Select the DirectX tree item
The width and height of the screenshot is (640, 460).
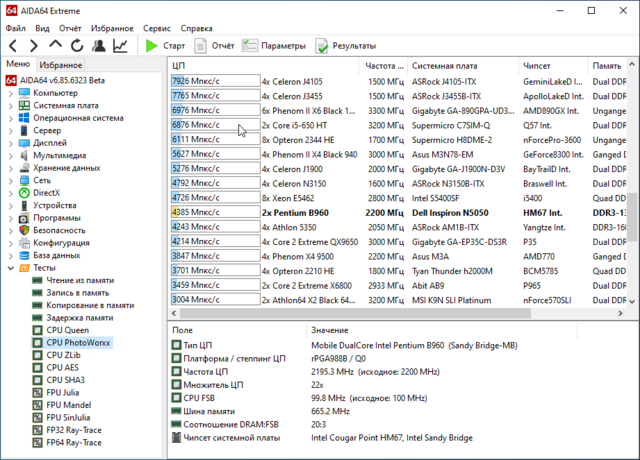point(47,192)
